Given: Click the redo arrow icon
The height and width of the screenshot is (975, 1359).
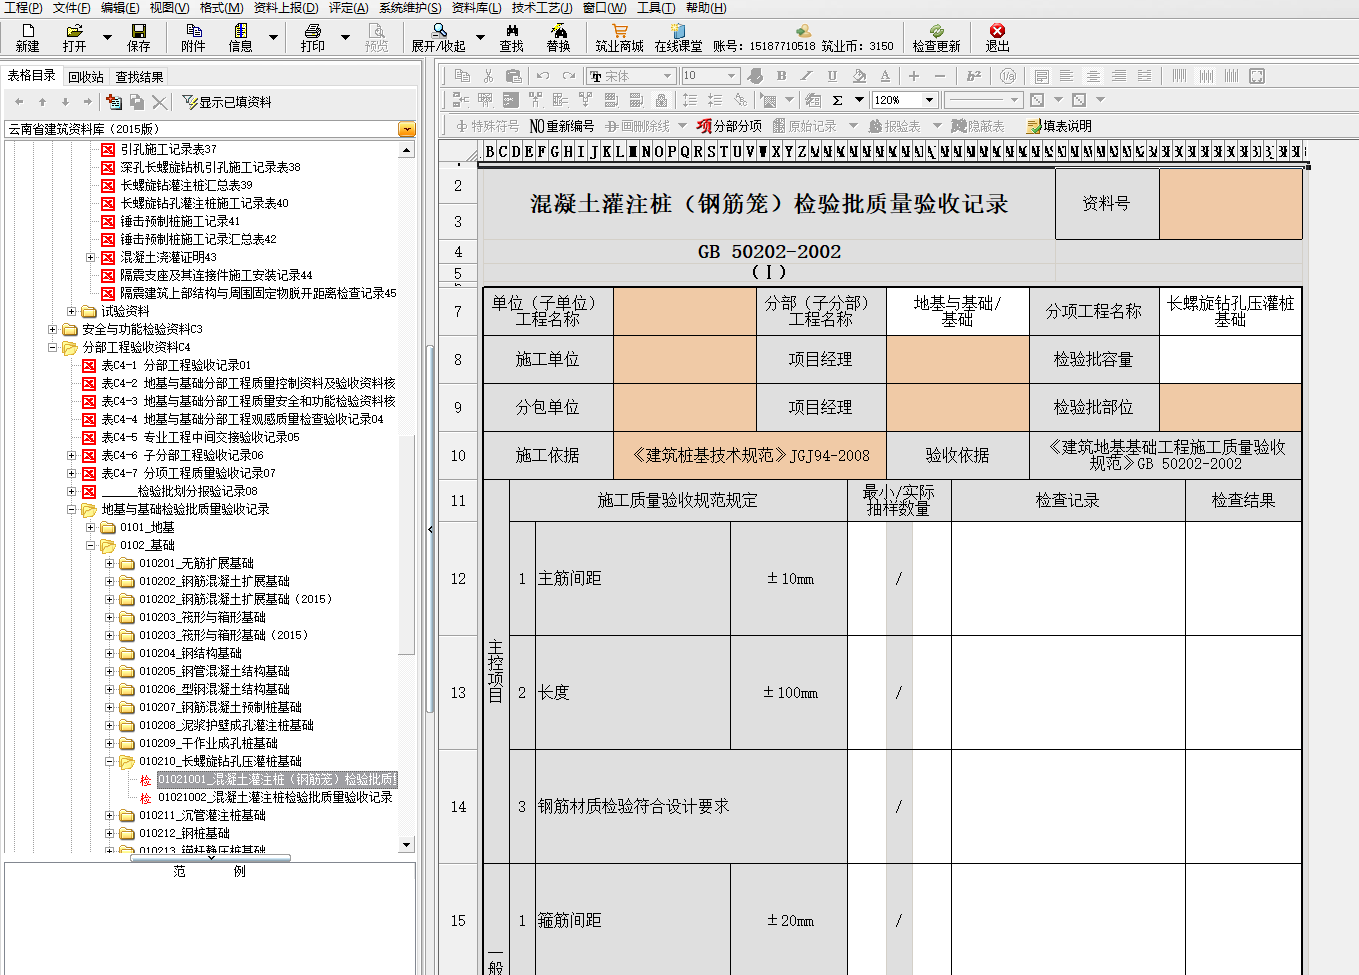Looking at the screenshot, I should 569,76.
